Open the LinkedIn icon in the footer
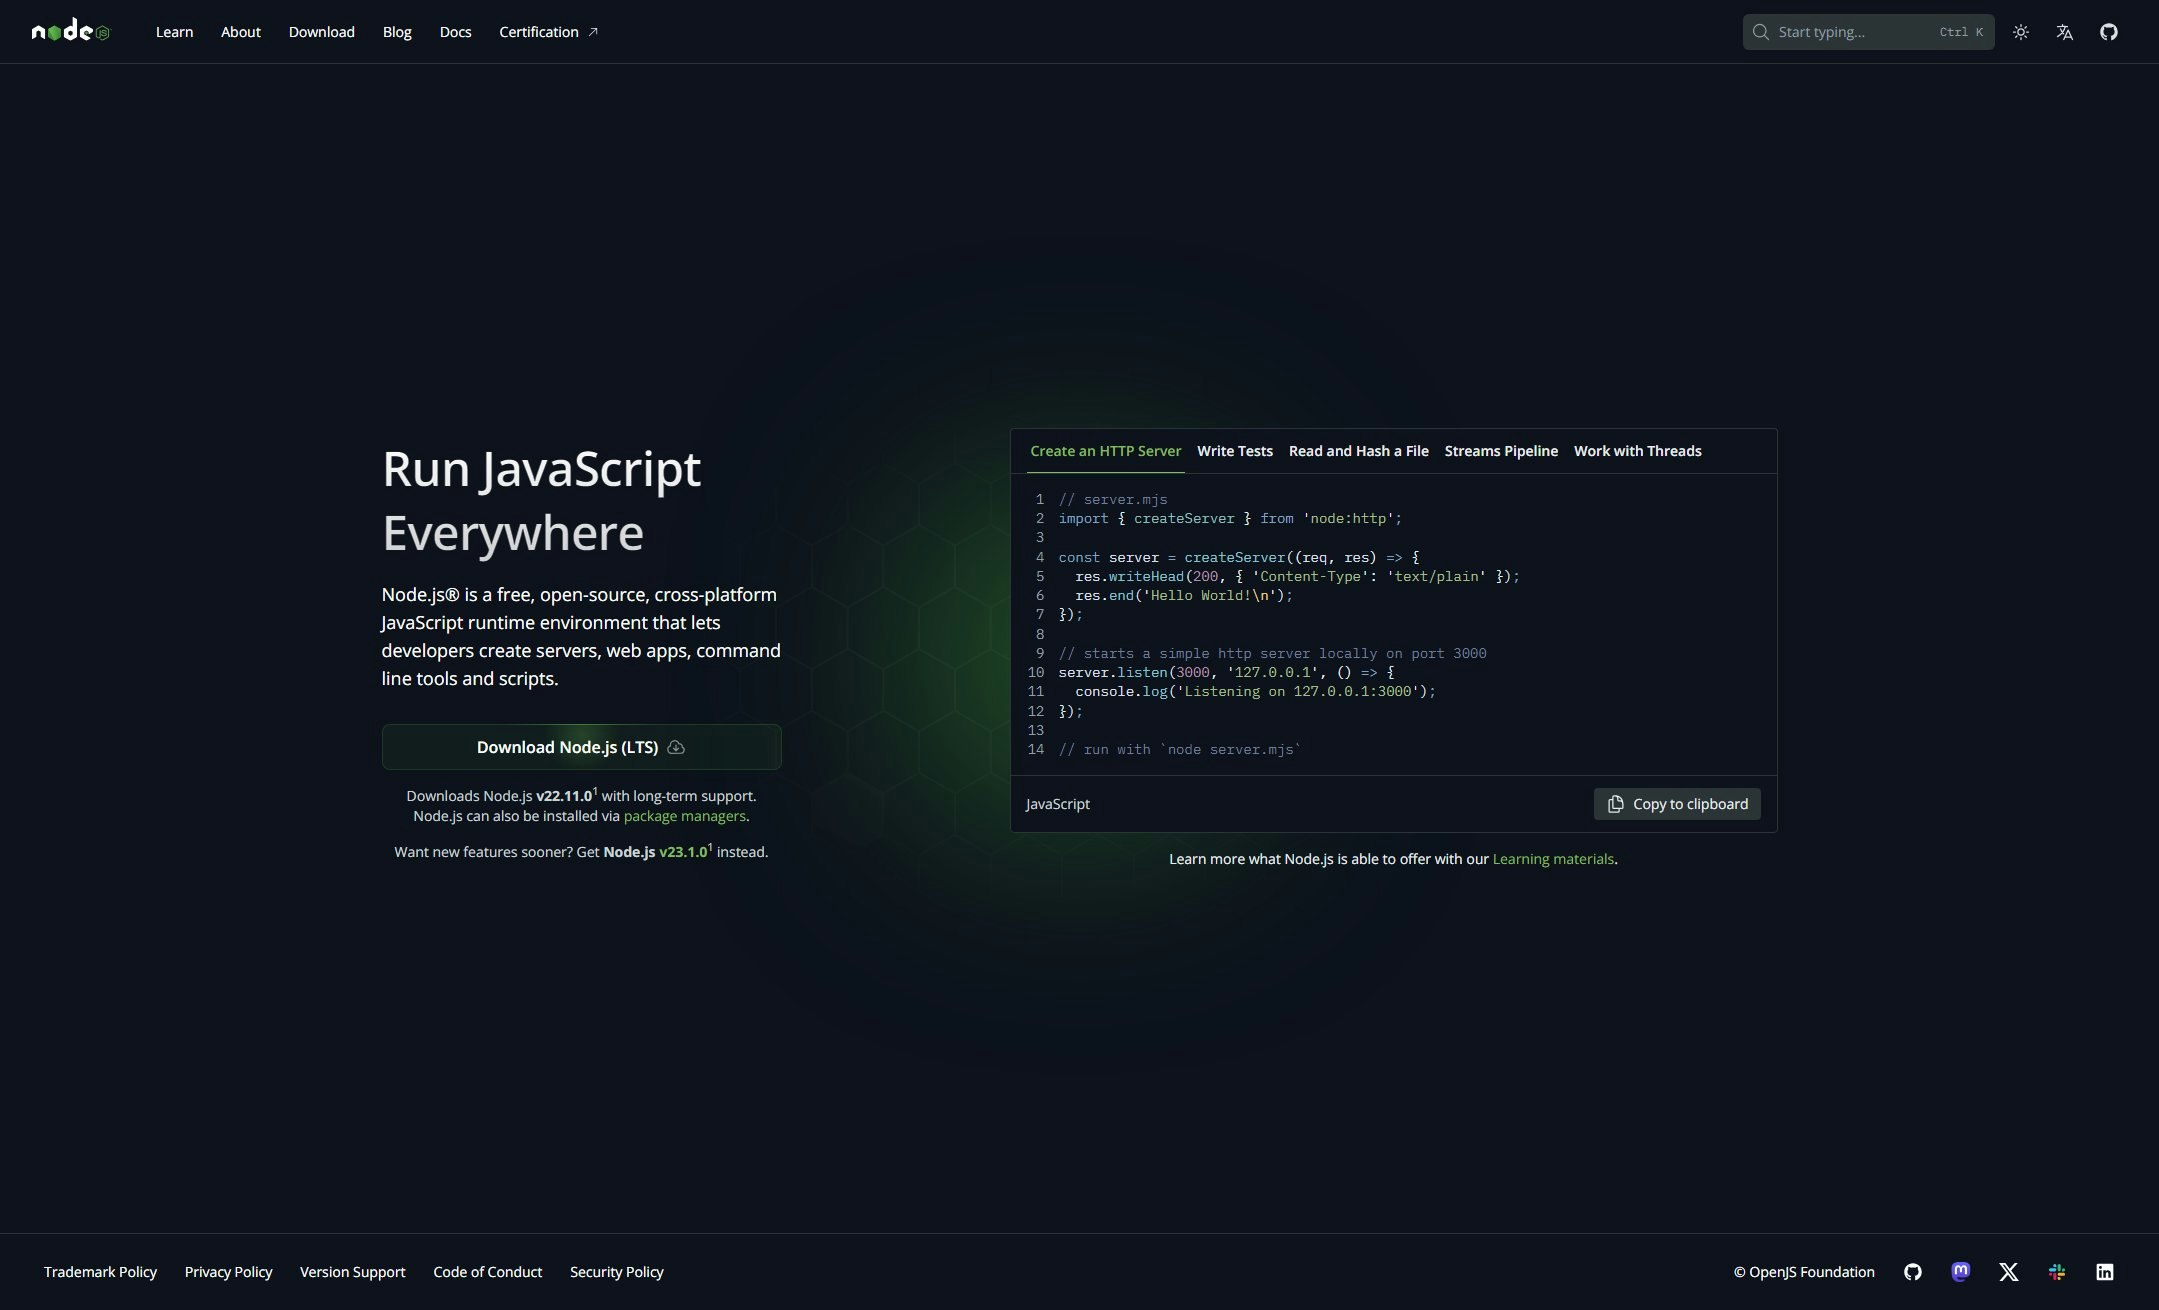The height and width of the screenshot is (1310, 2159). (x=2104, y=1271)
